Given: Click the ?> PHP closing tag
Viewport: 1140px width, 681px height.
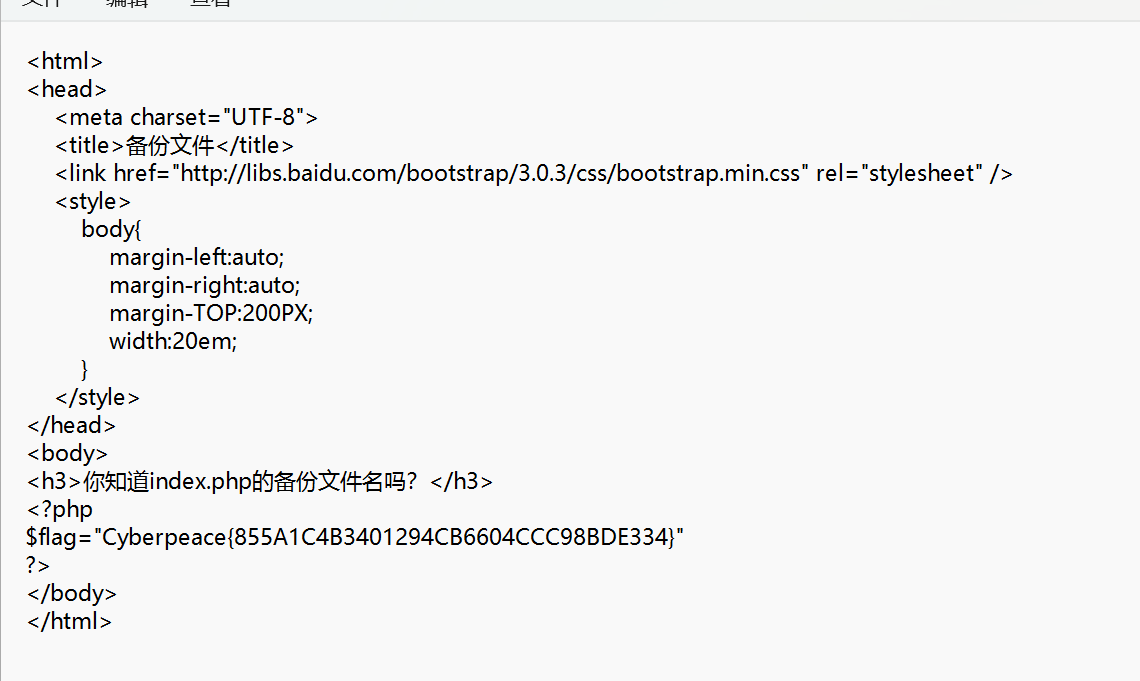Looking at the screenshot, I should coord(38,565).
